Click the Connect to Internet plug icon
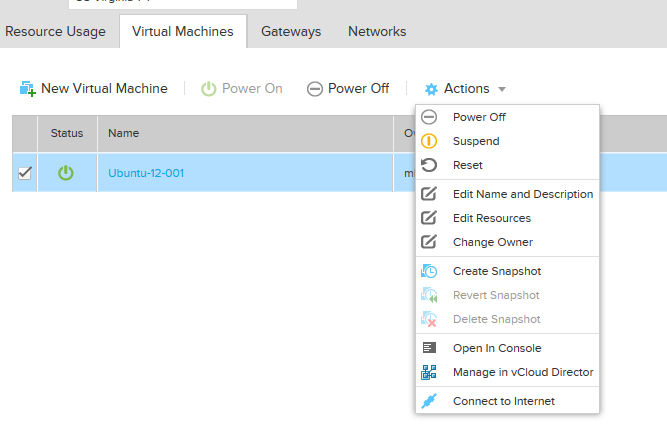Screen dimensions: 667x429 click(x=429, y=401)
